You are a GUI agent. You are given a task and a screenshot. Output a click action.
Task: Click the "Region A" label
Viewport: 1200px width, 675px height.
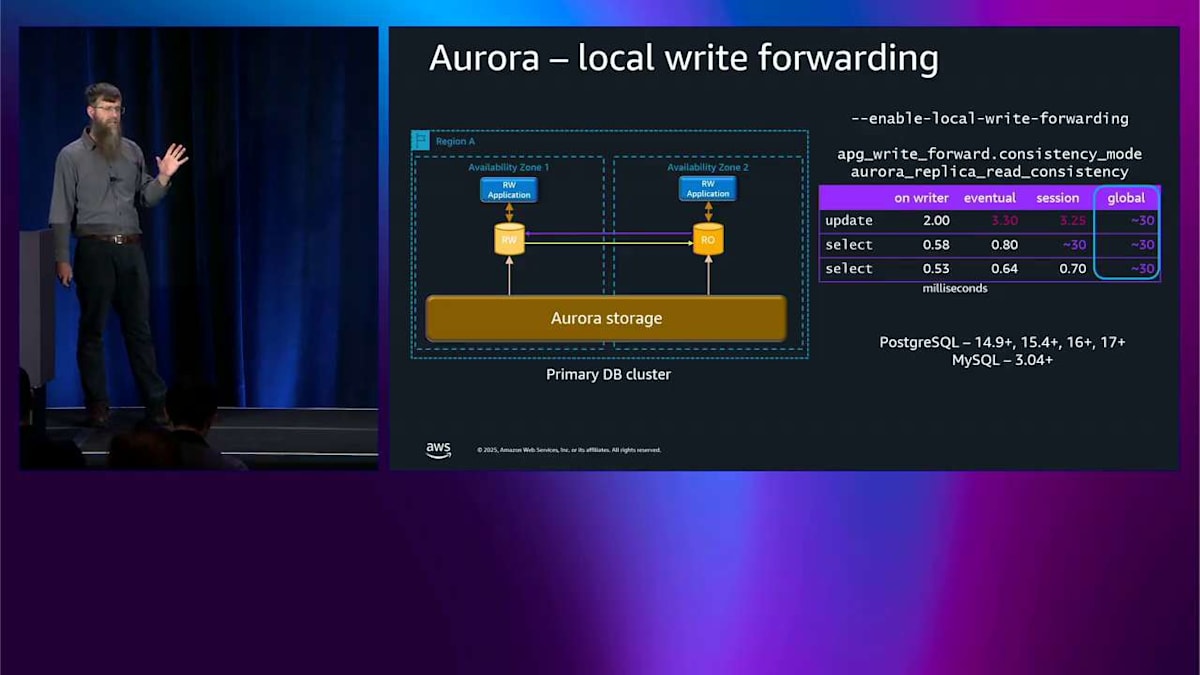(x=455, y=142)
